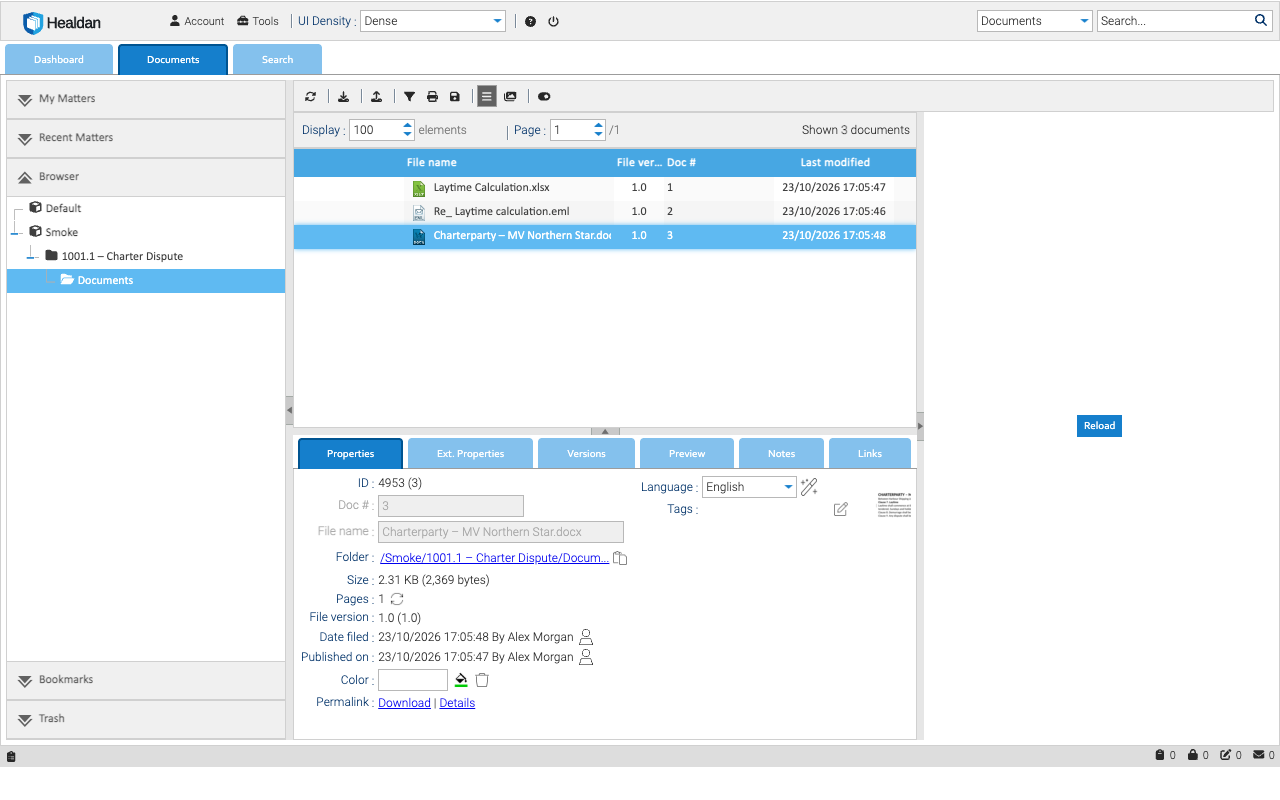The image size is (1280, 800).
Task: Click the save floppy-disk toolbar icon
Action: point(455,97)
